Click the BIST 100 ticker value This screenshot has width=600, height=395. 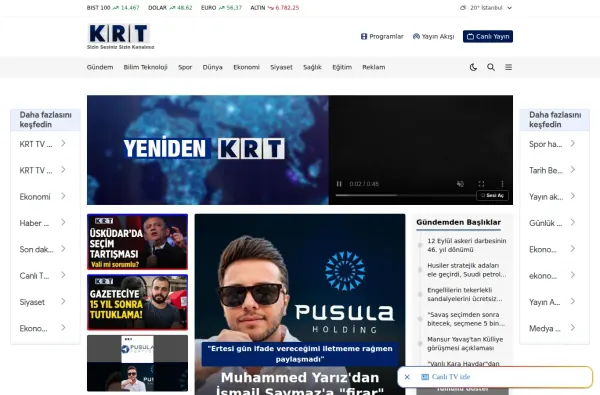click(x=130, y=8)
